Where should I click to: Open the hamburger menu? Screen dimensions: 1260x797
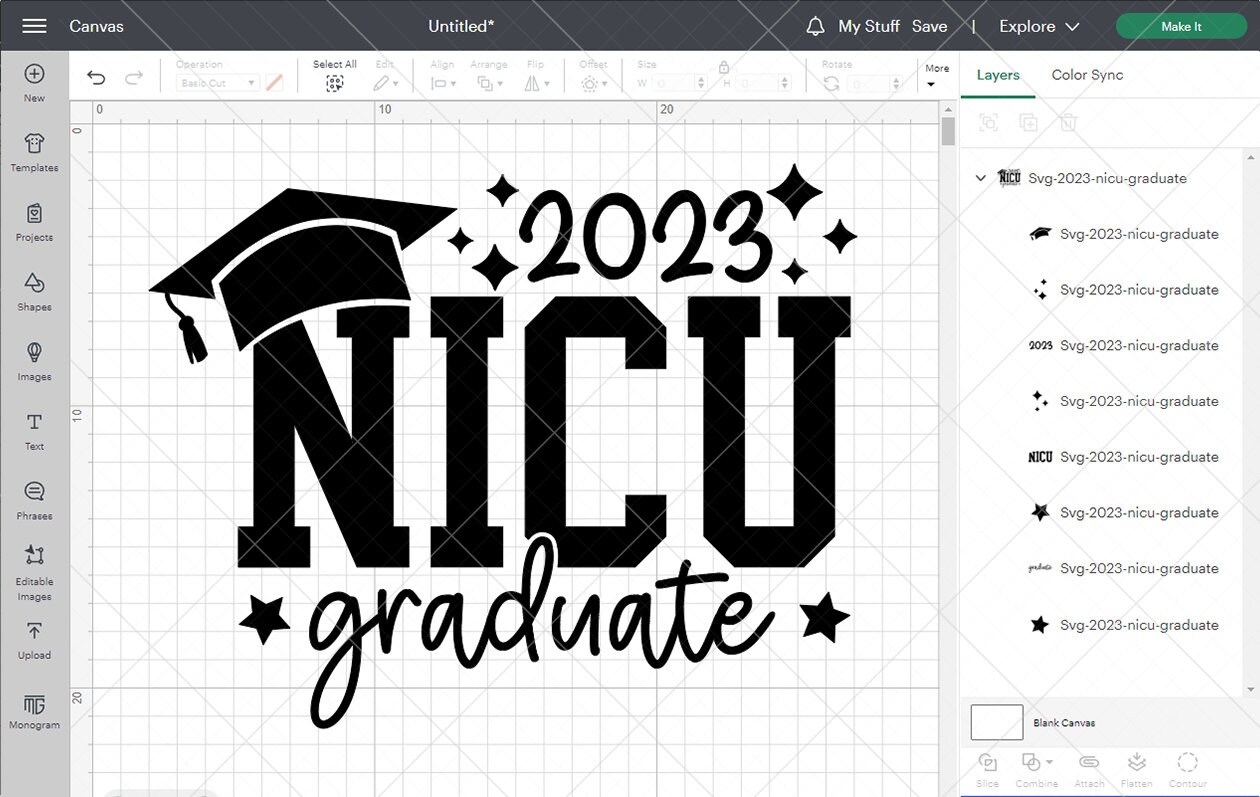(x=34, y=26)
